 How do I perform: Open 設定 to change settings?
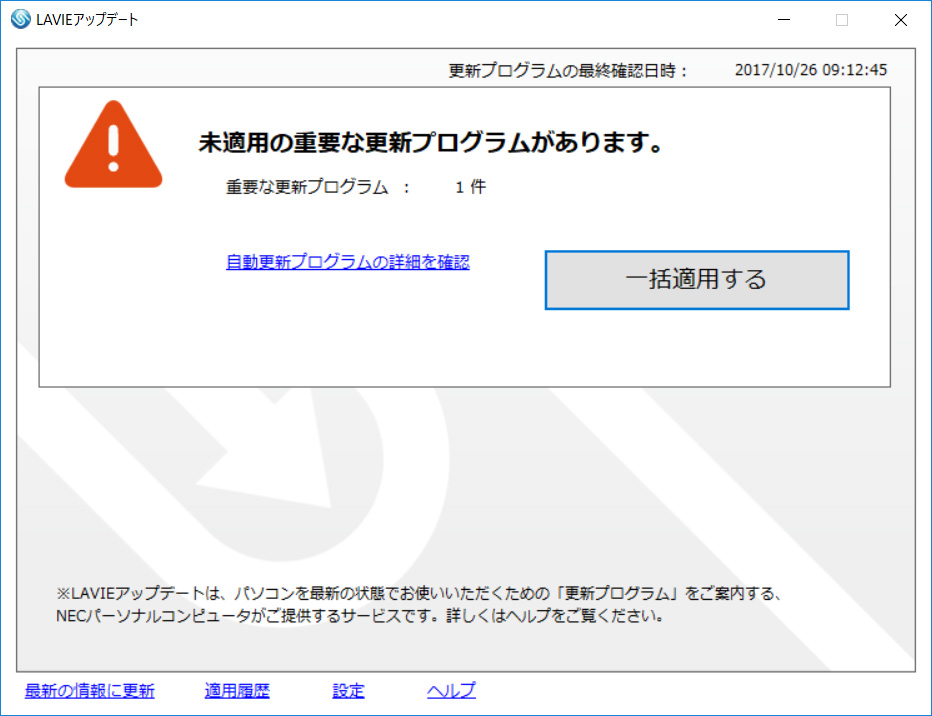[347, 690]
